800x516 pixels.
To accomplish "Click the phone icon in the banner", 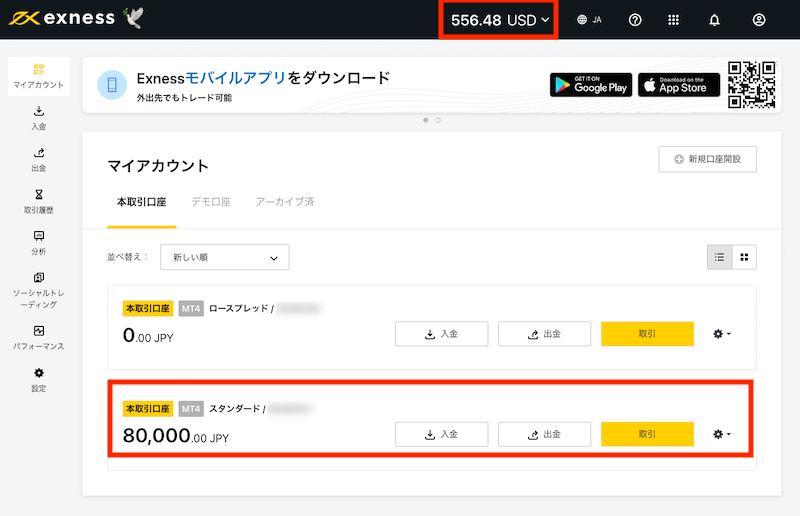I will (x=112, y=85).
